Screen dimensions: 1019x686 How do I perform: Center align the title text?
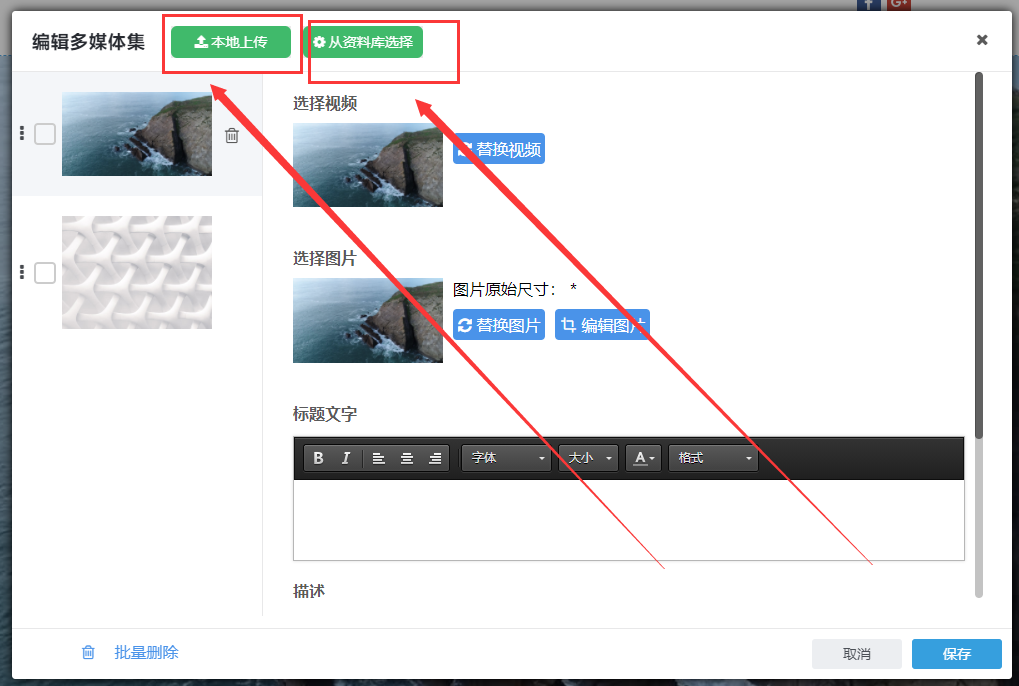(406, 458)
